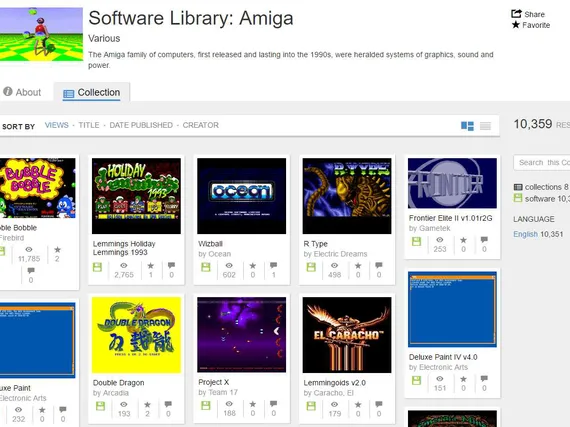Click the R Type title link

(x=316, y=244)
